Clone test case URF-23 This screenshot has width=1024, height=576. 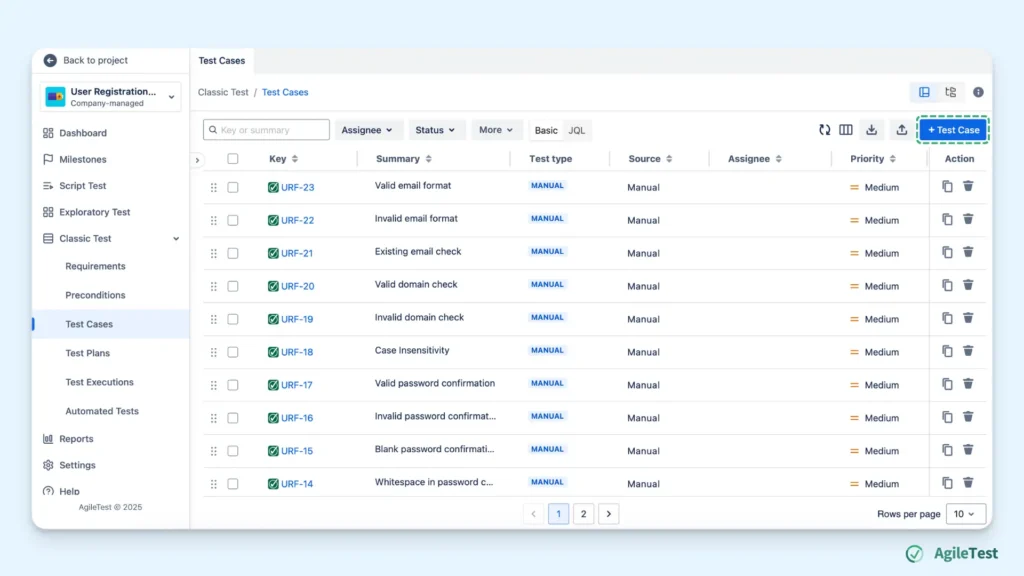(x=947, y=186)
